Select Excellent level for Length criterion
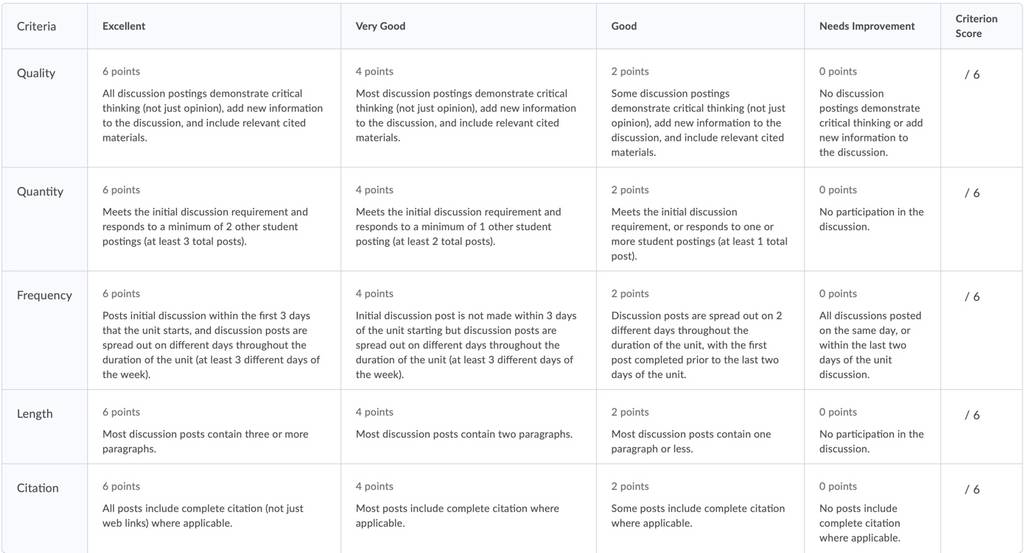 click(x=214, y=427)
